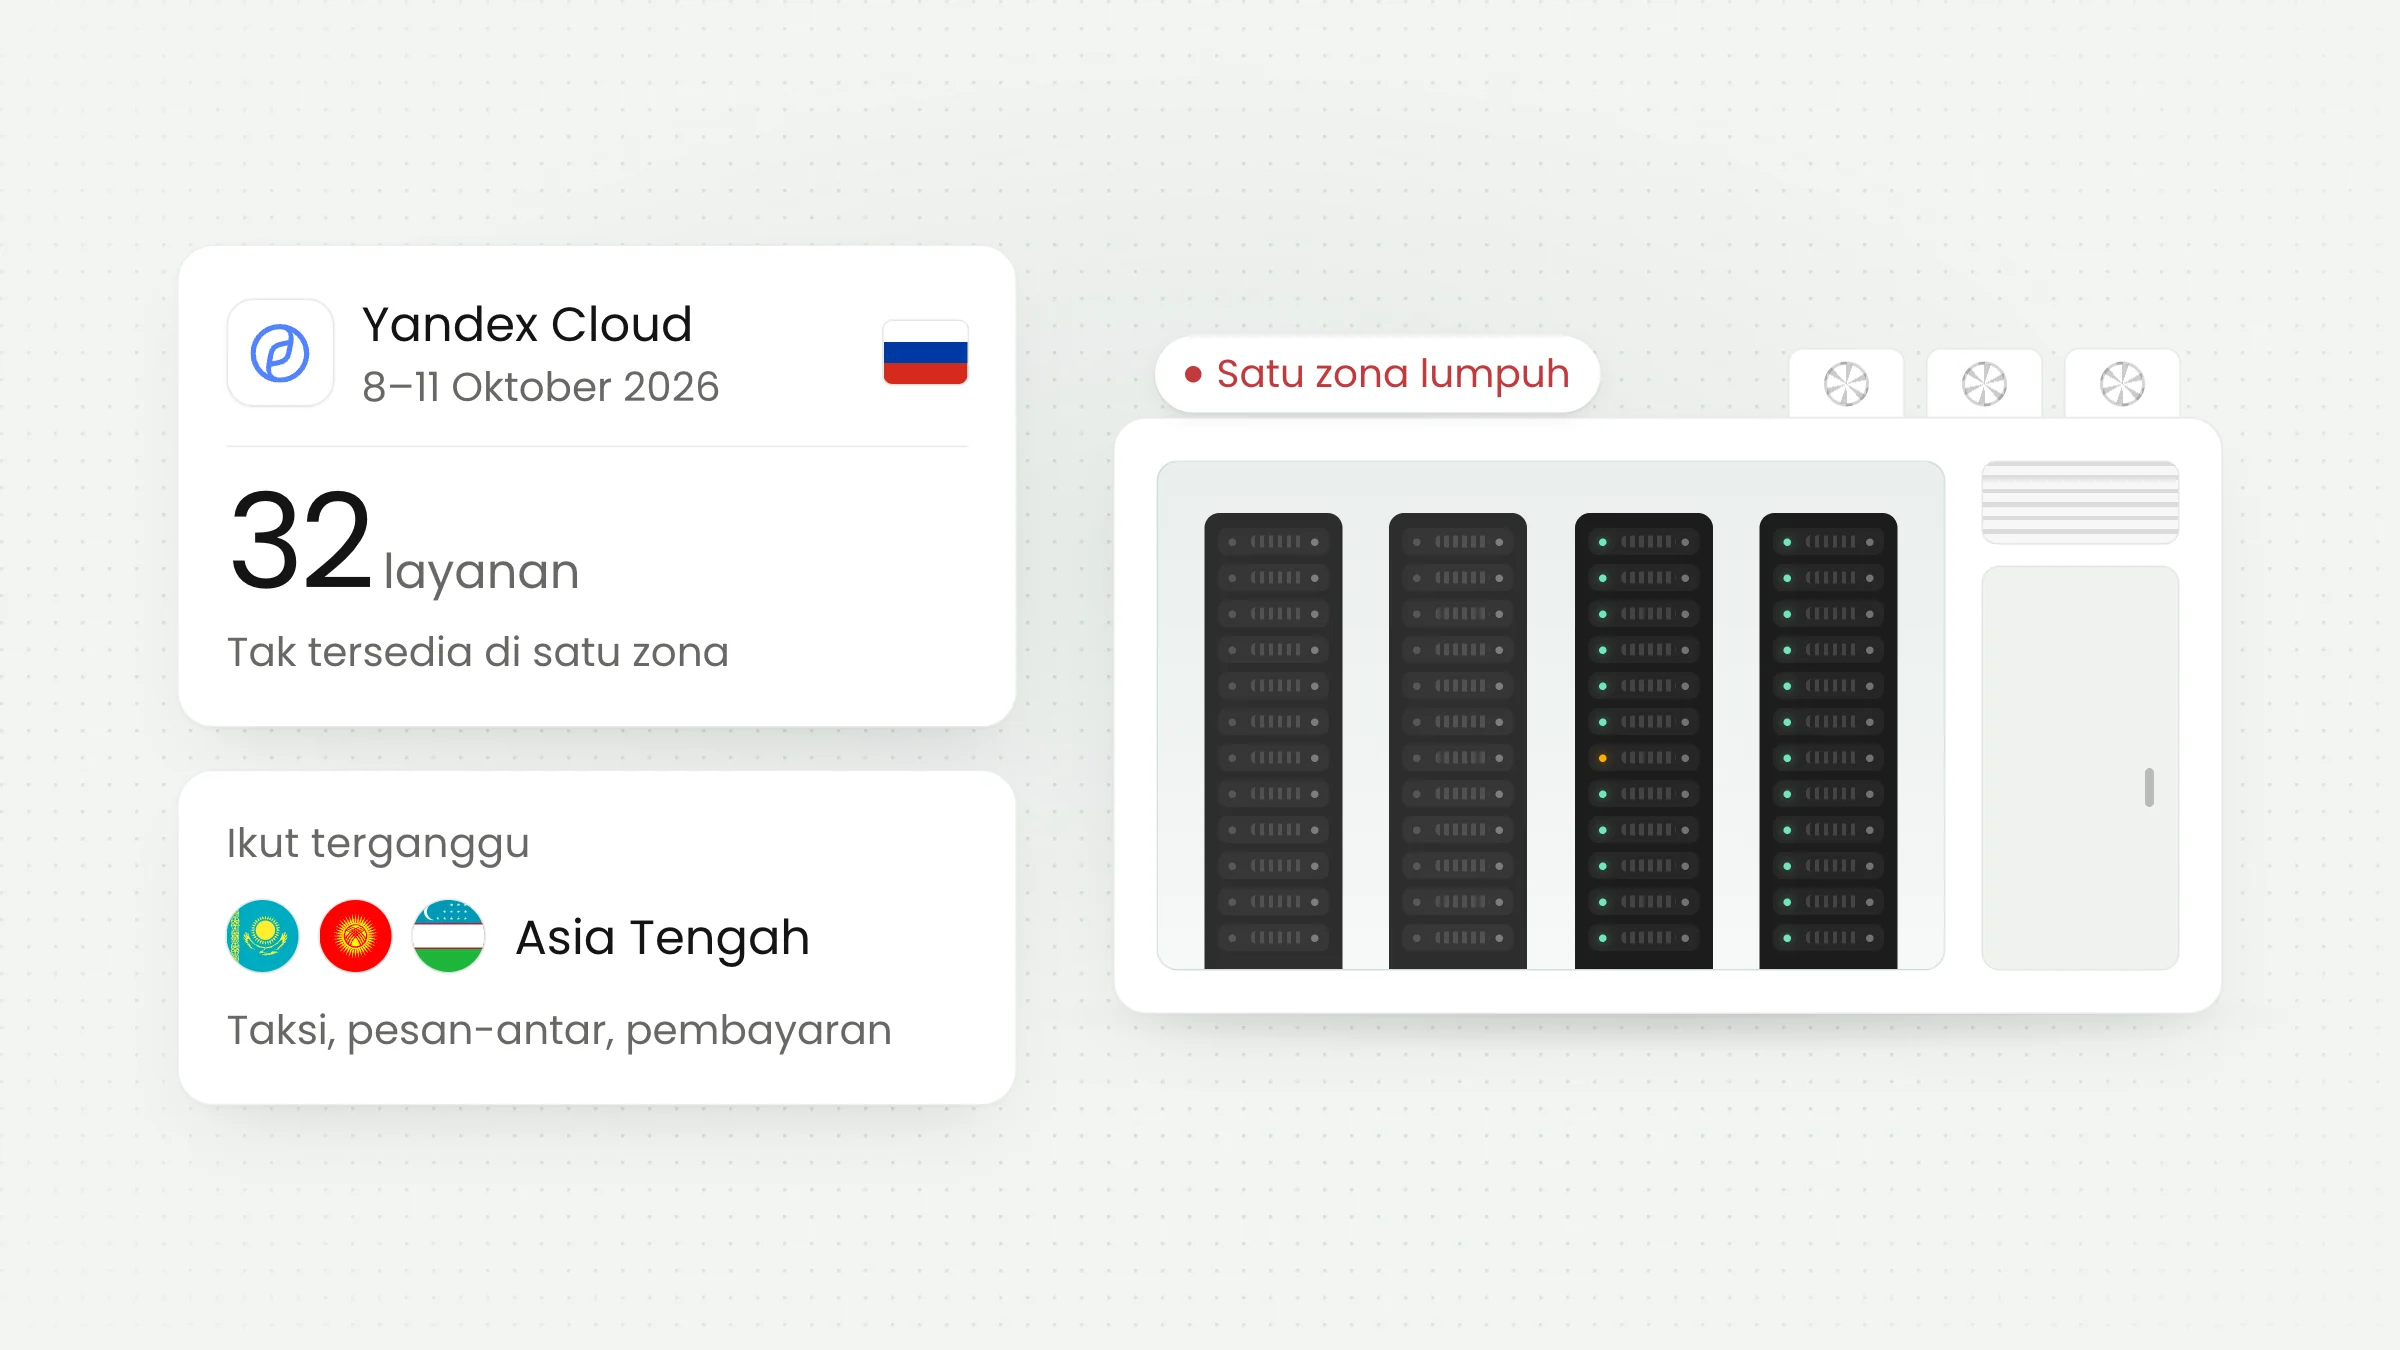Click the Kazakhstan flag icon
The height and width of the screenshot is (1350, 2400).
point(263,936)
